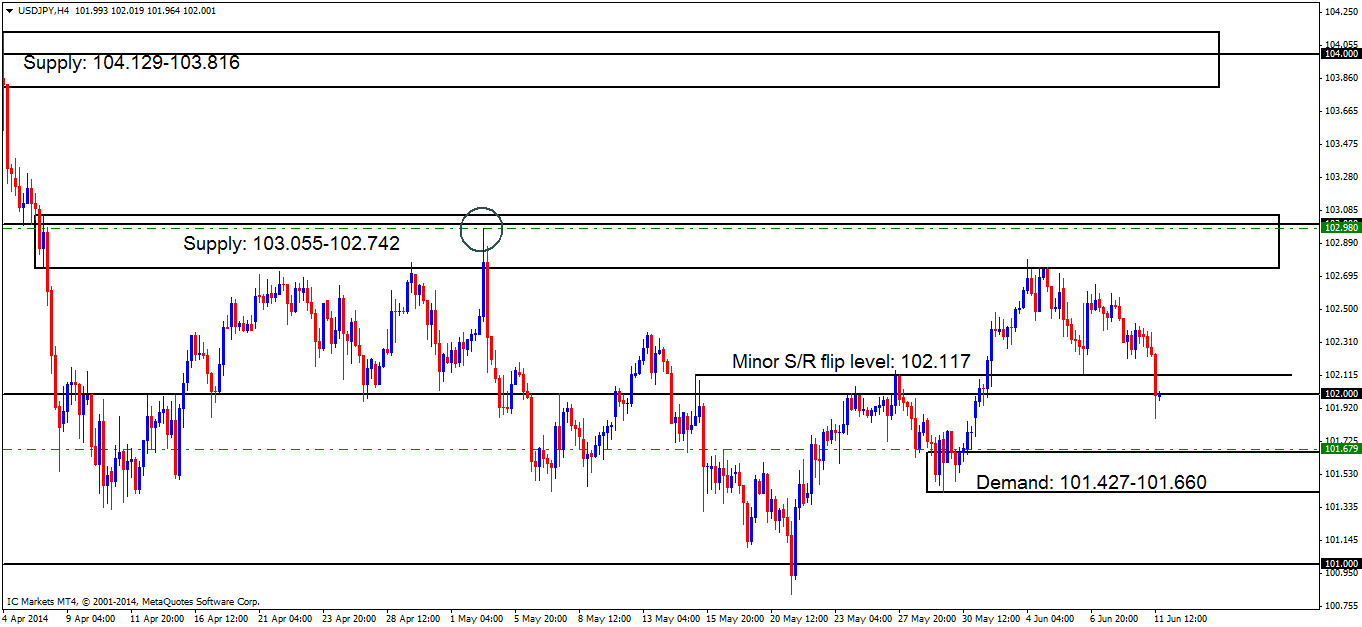Screen dimensions: 1362x627
Task: Click the 101.920 price scale value
Action: [1340, 407]
